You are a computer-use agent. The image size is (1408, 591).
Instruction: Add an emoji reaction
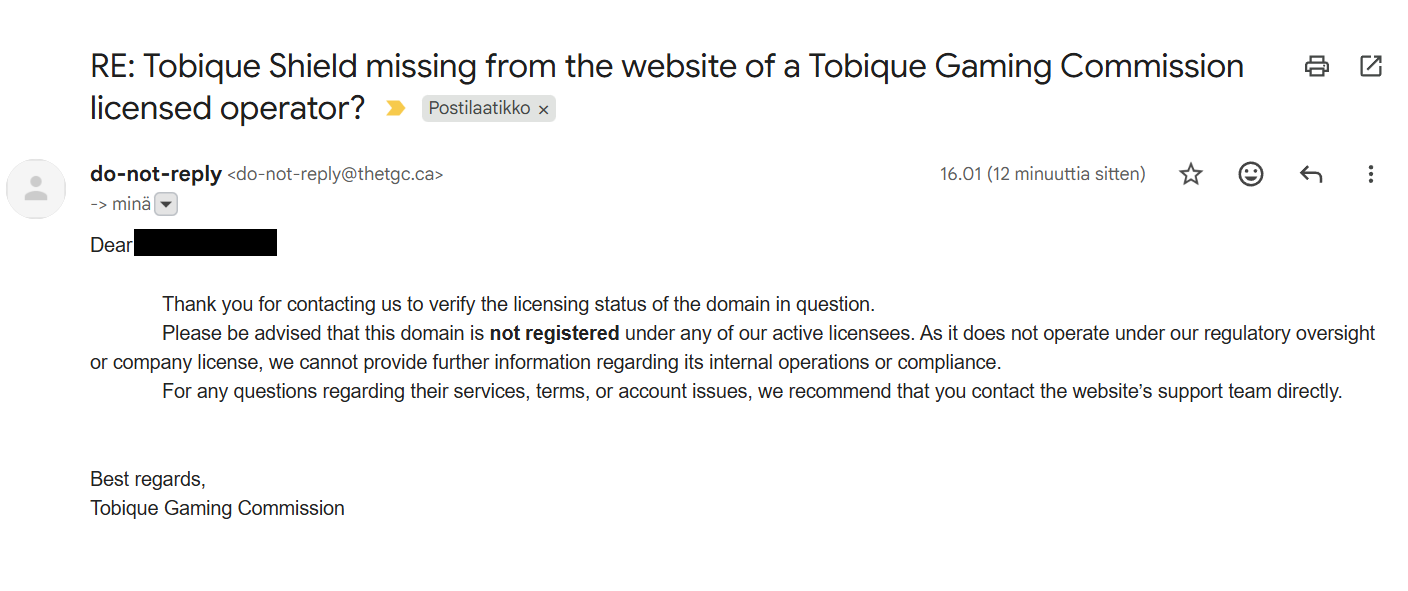(x=1250, y=175)
